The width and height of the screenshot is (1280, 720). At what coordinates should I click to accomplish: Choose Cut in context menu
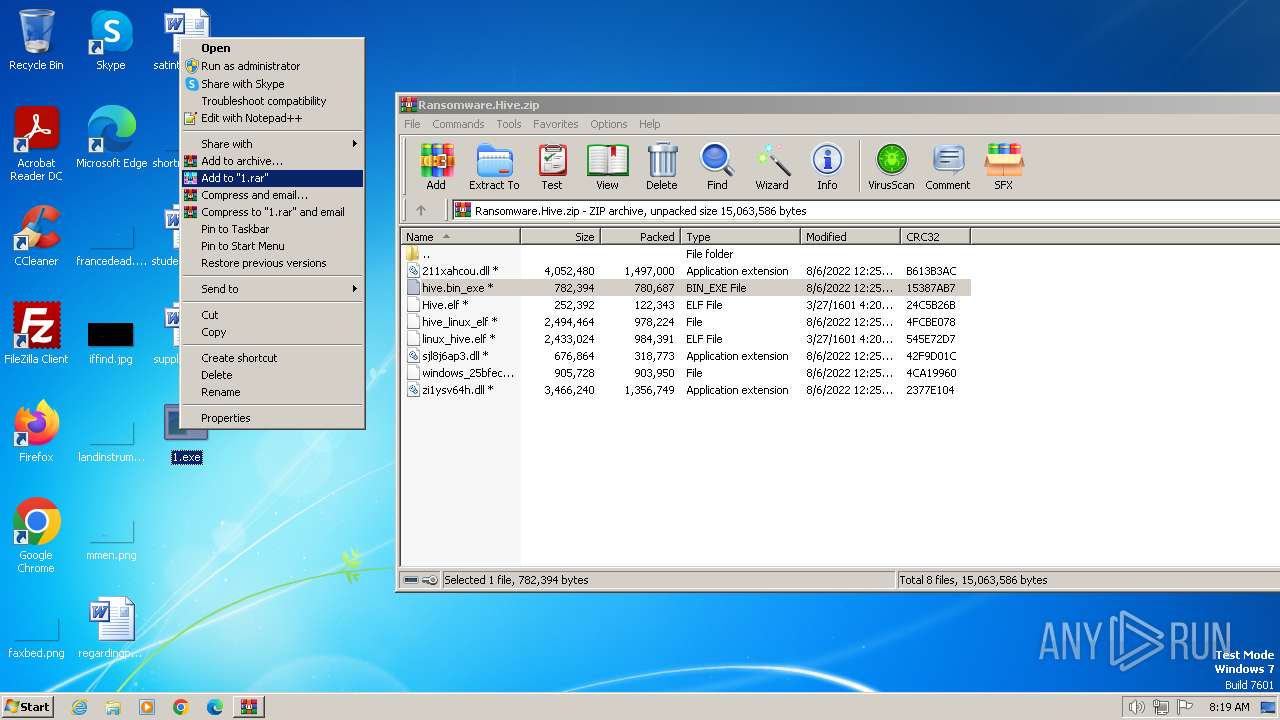(x=272, y=315)
